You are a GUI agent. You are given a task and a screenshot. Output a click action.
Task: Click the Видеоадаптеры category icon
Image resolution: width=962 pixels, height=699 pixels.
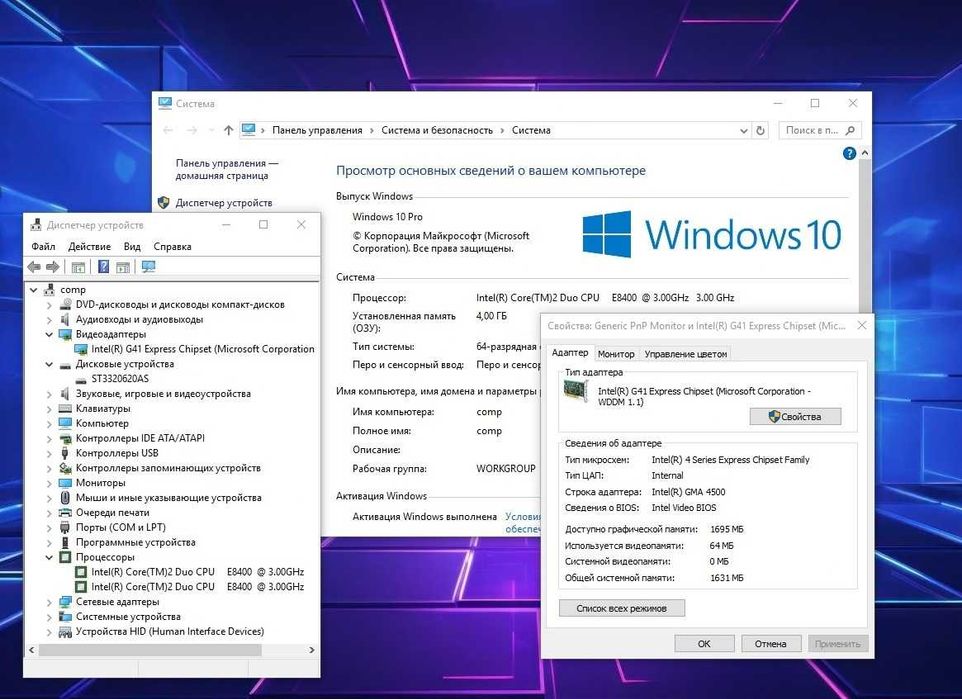coord(65,334)
